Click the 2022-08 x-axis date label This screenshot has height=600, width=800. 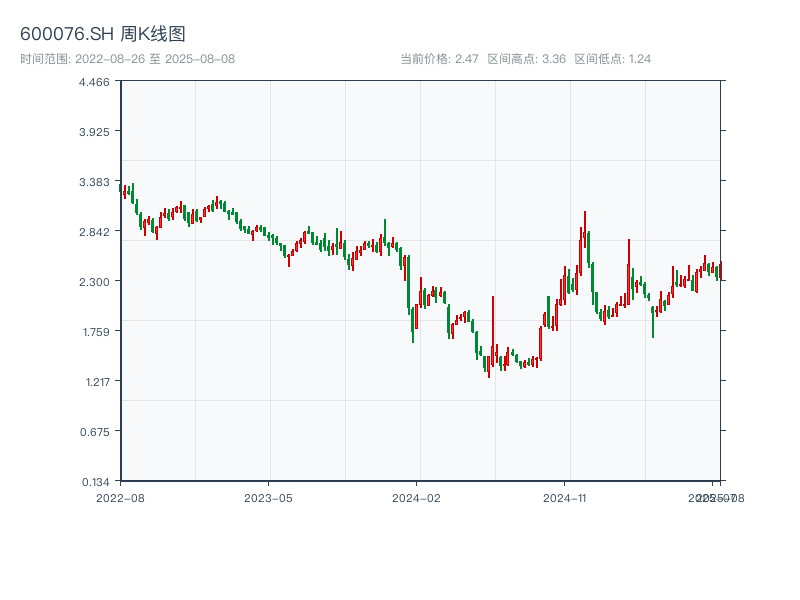pos(120,497)
